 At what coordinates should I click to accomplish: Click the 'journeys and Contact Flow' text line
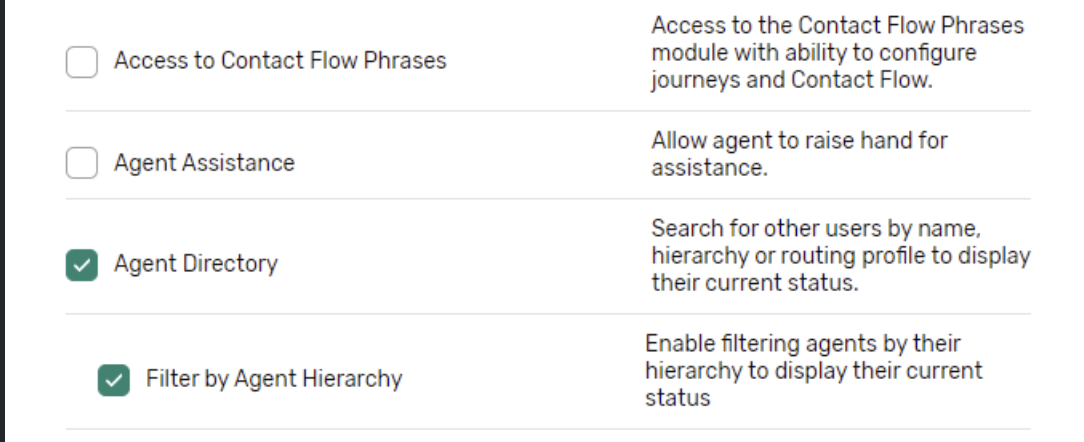pyautogui.click(x=791, y=81)
